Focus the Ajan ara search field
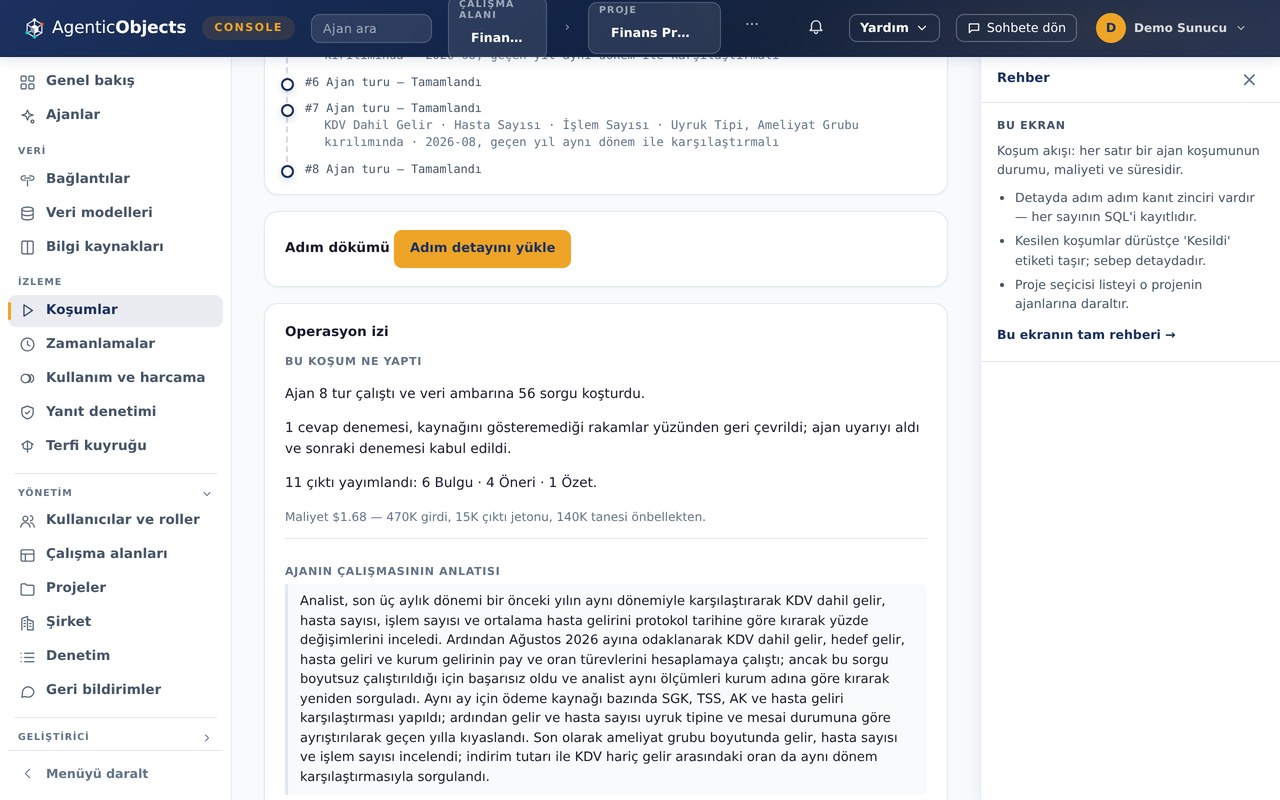 [371, 28]
